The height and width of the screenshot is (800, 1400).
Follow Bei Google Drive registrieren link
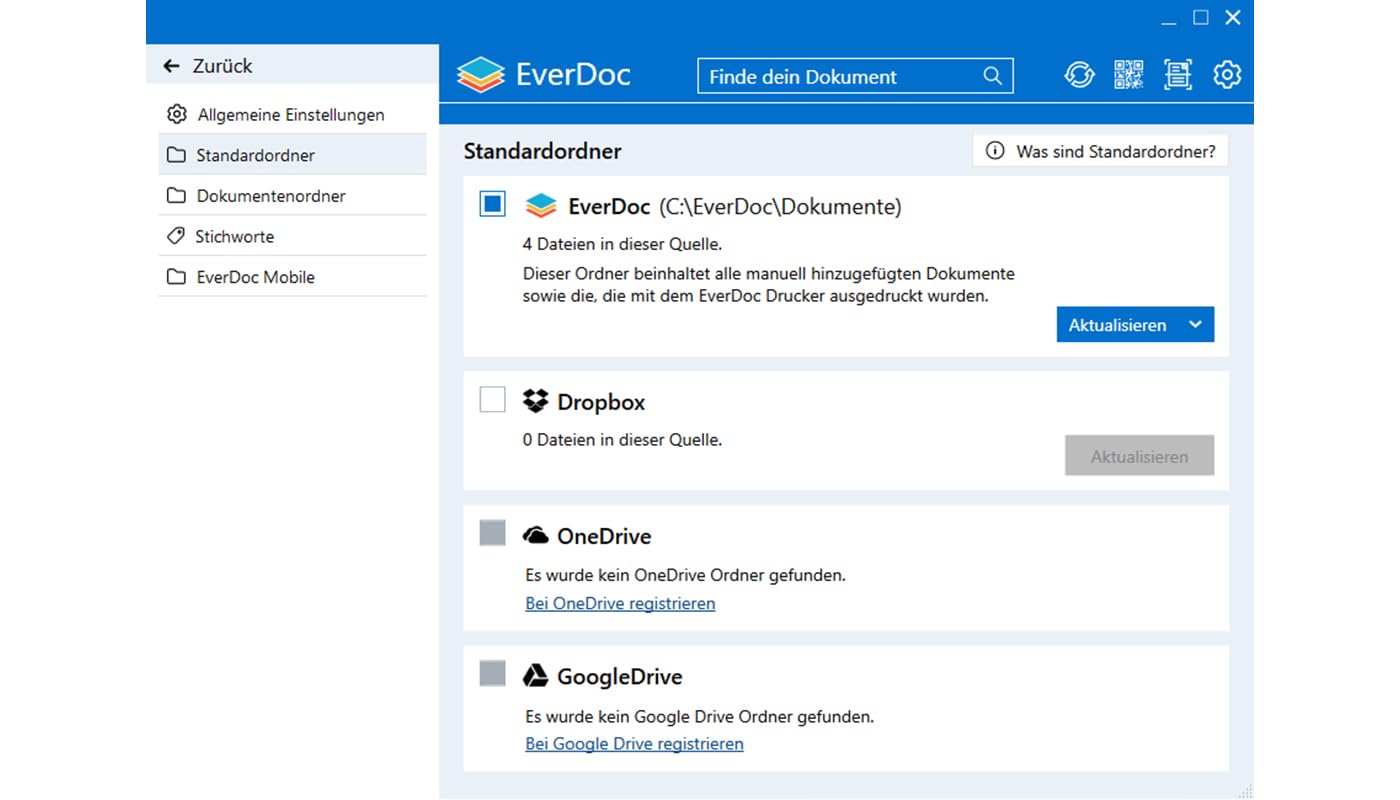634,743
